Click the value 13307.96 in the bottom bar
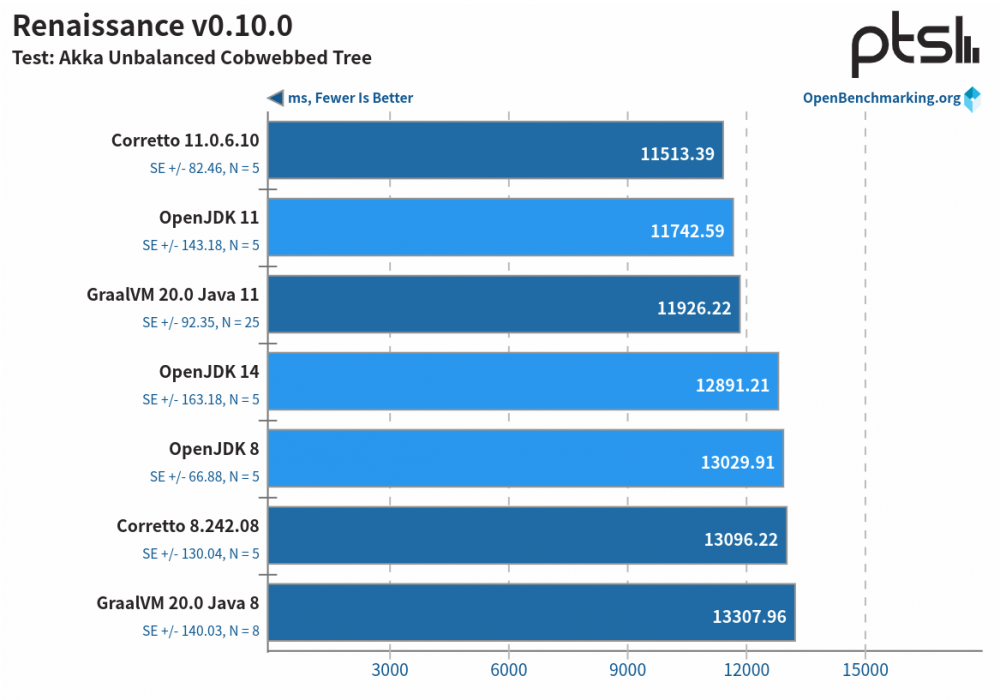 pyautogui.click(x=747, y=618)
